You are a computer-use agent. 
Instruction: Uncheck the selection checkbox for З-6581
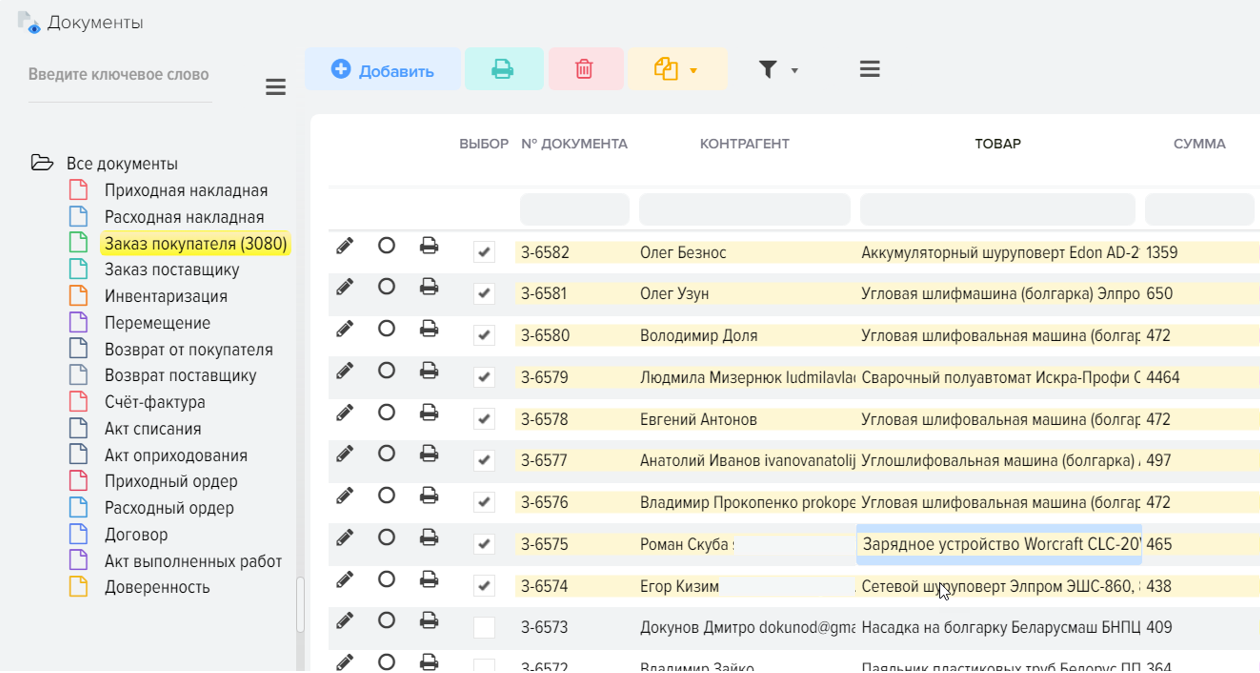pyautogui.click(x=484, y=294)
